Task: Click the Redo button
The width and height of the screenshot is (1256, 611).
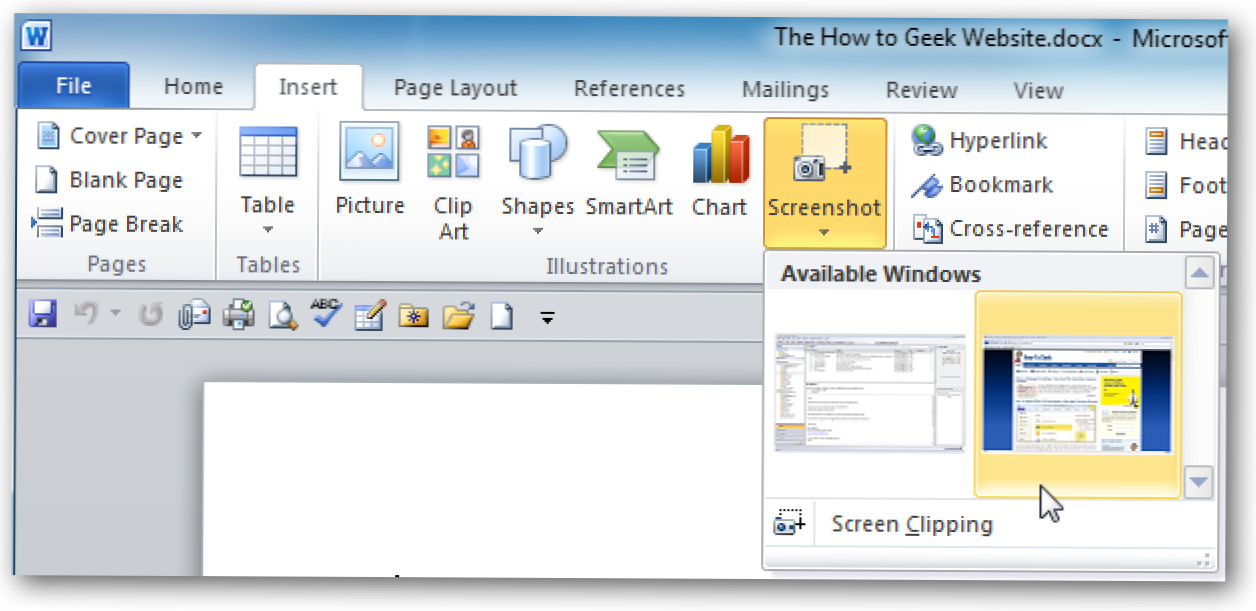Action: pos(150,316)
